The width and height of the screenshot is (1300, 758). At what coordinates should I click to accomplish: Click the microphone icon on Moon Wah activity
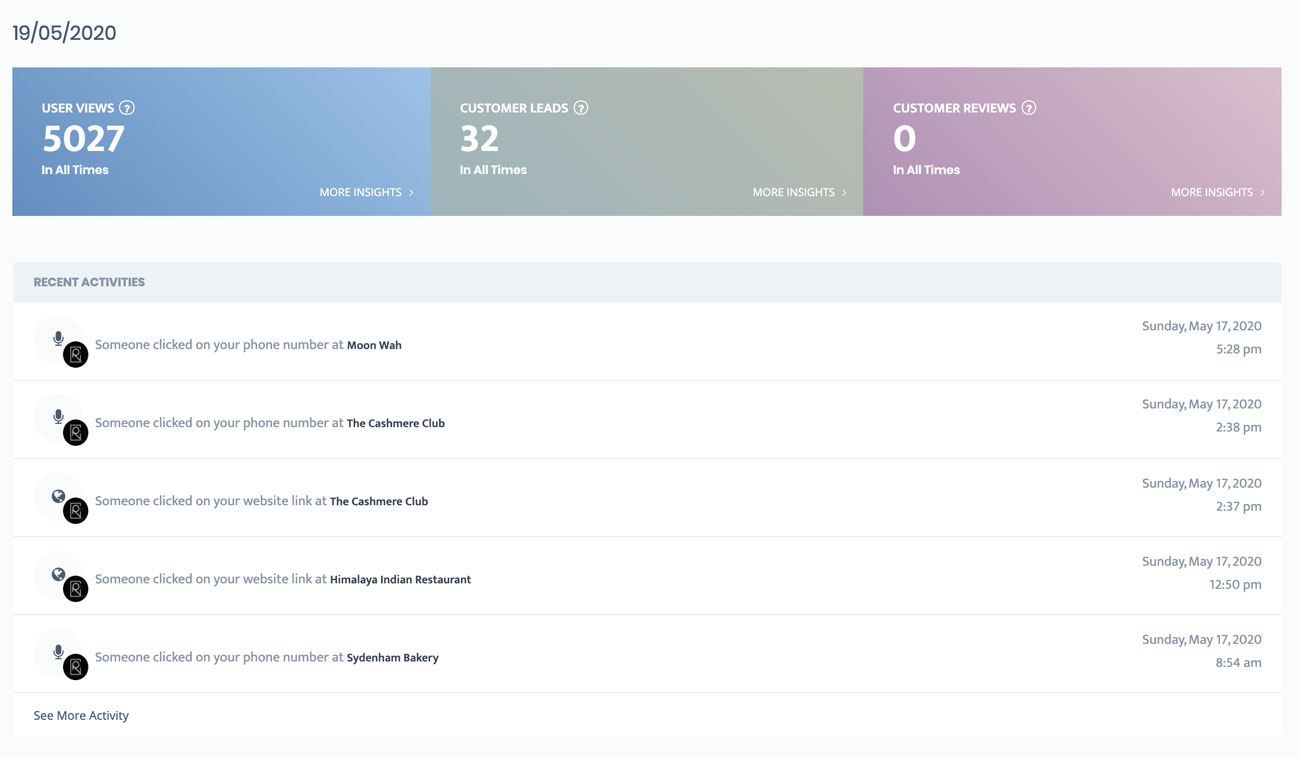tap(58, 339)
